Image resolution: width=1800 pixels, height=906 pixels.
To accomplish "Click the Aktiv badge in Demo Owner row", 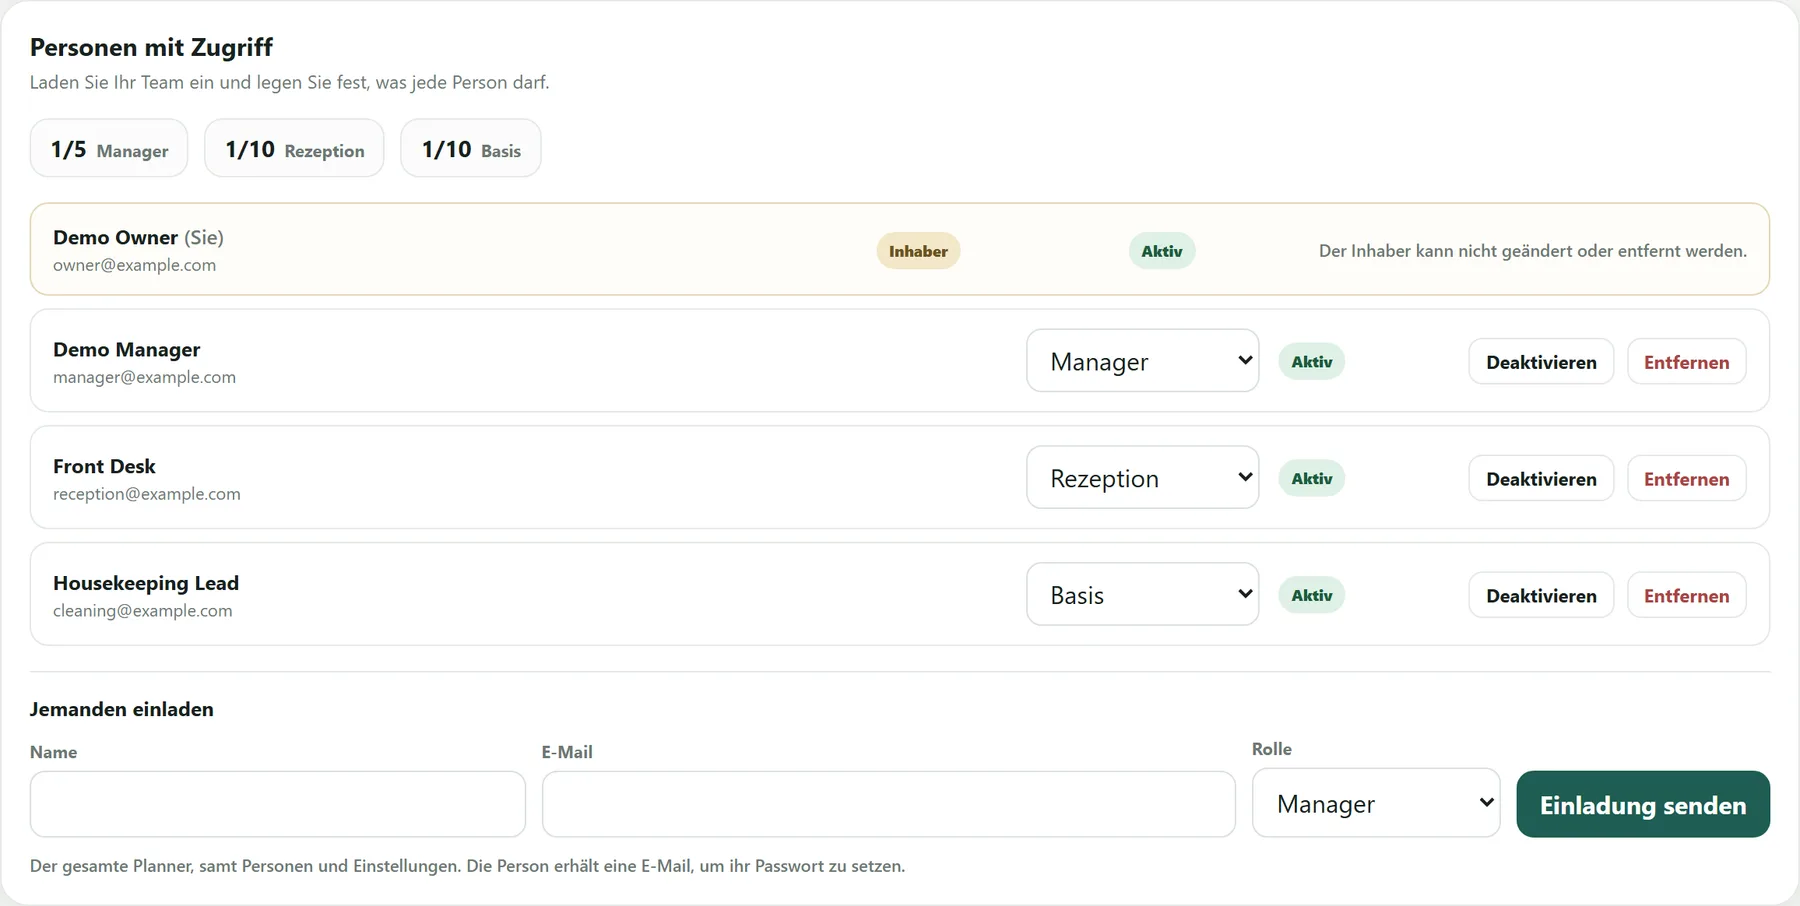I will (x=1162, y=251).
